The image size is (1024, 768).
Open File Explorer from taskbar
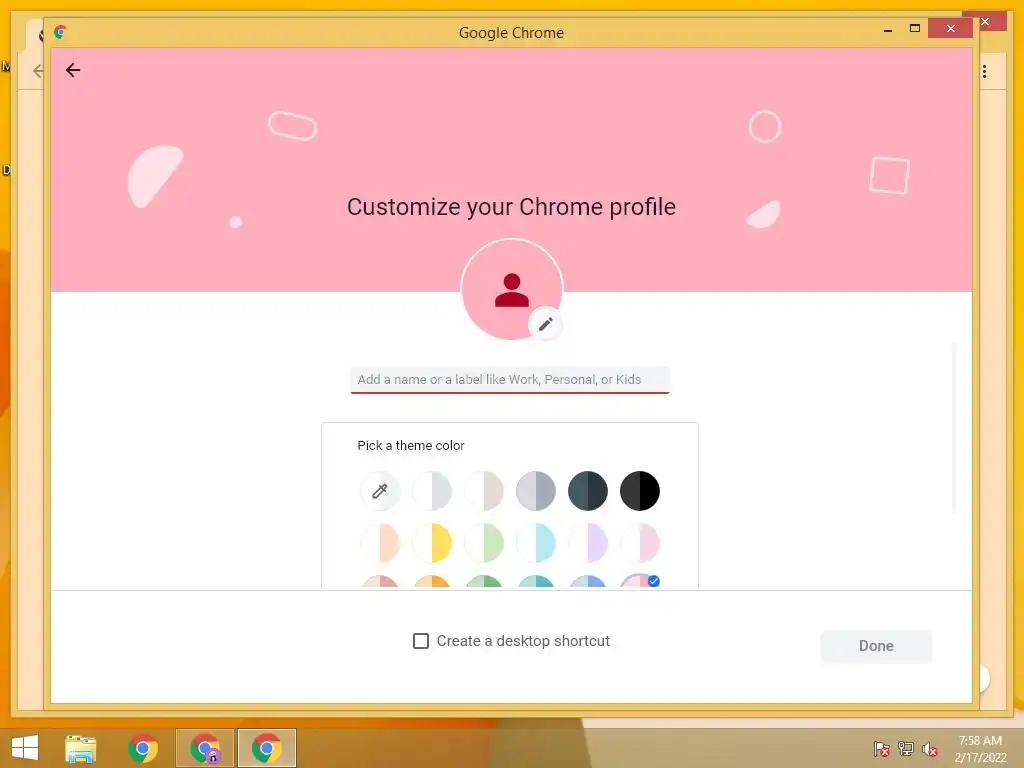tap(81, 748)
